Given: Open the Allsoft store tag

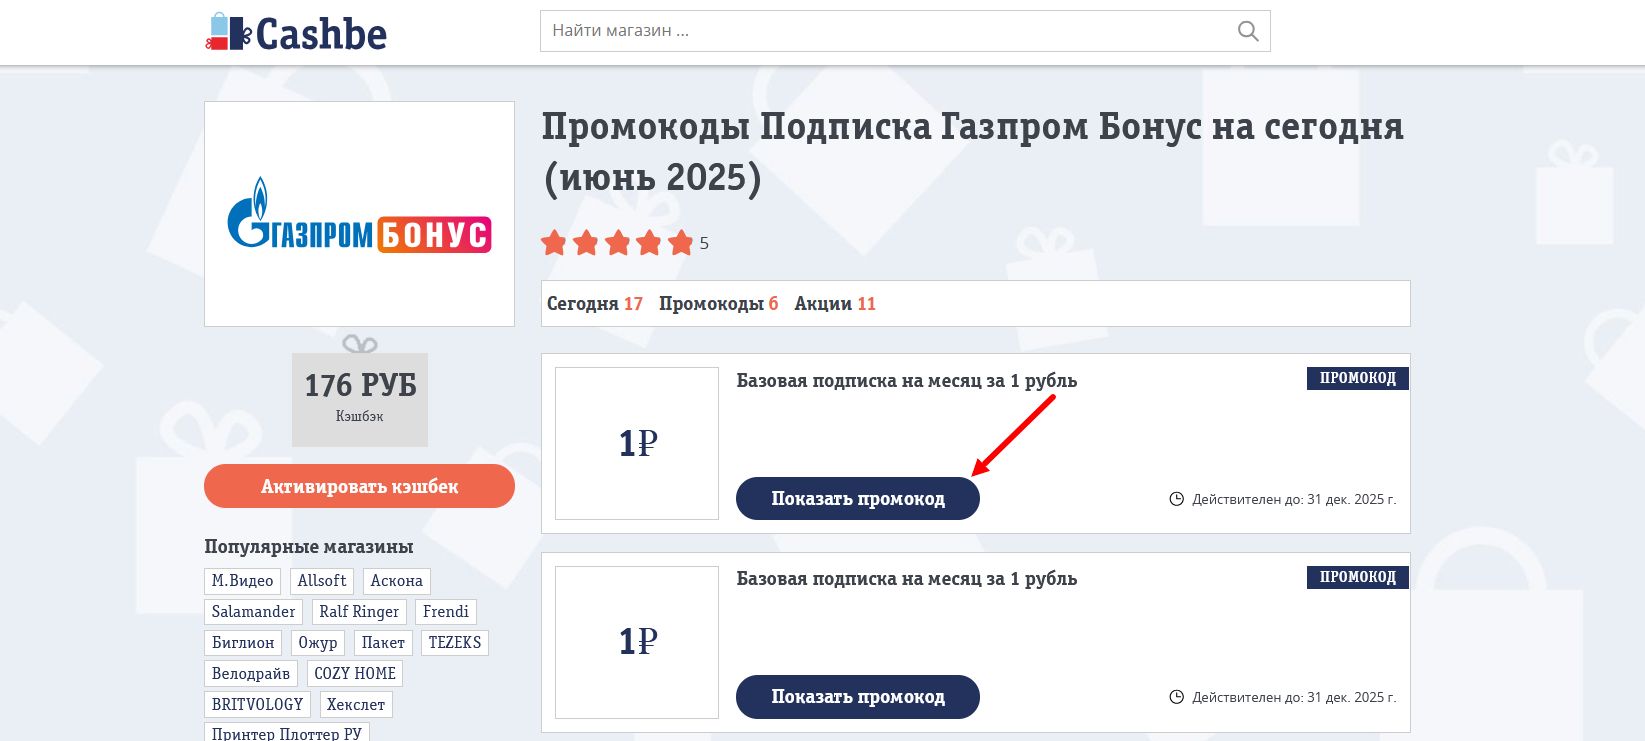Looking at the screenshot, I should click(x=322, y=581).
